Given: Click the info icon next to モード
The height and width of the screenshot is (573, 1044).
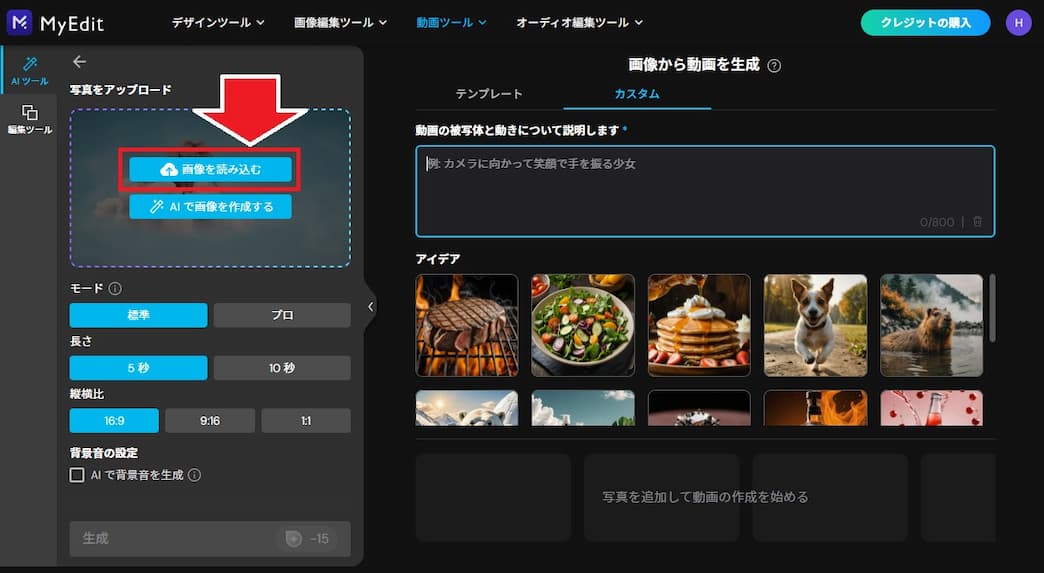Looking at the screenshot, I should 115,289.
